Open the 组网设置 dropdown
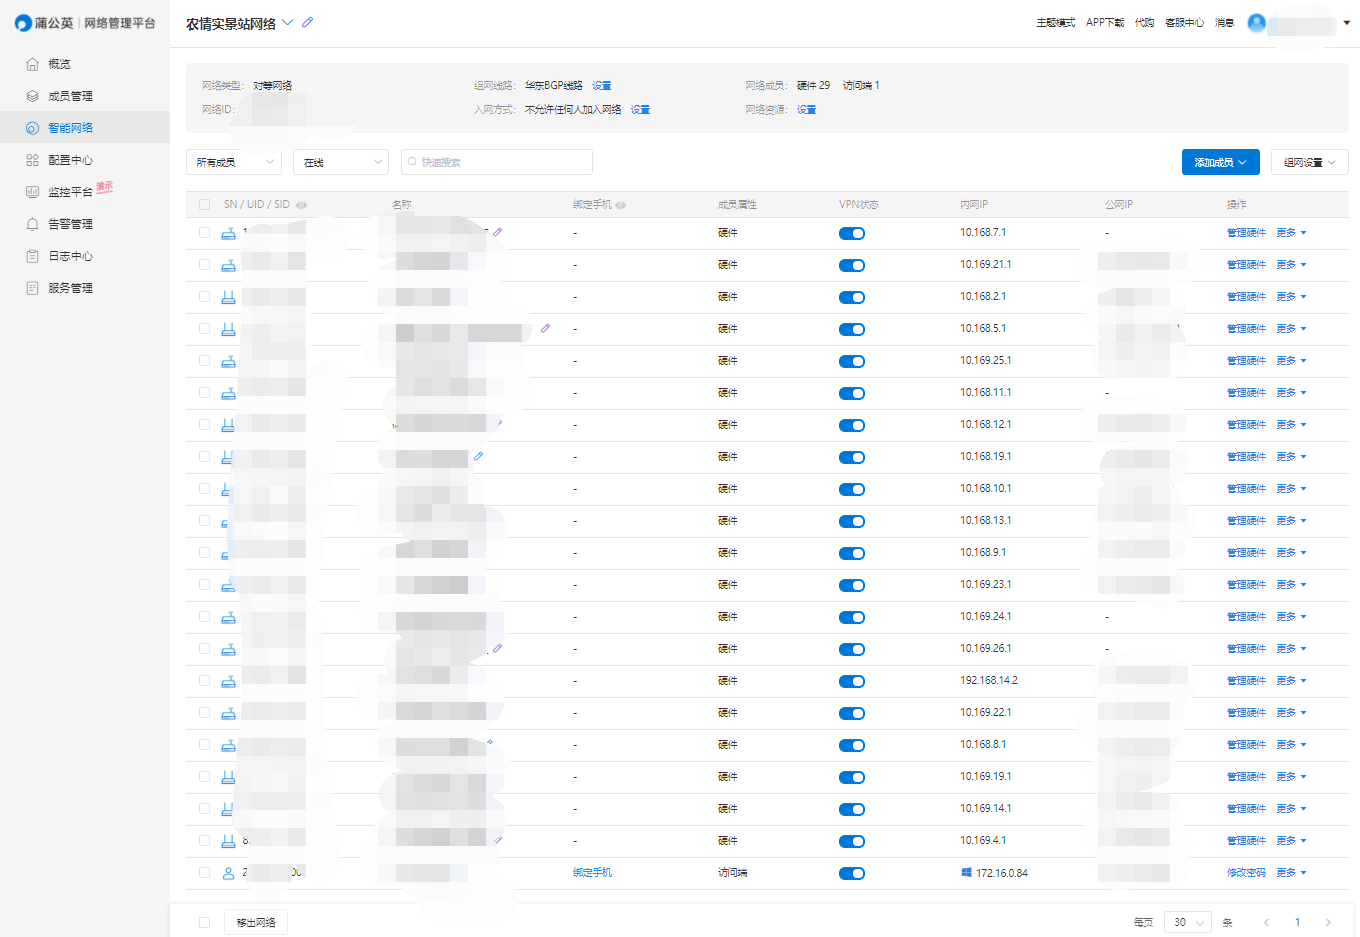The width and height of the screenshot is (1360, 937). (x=1309, y=162)
